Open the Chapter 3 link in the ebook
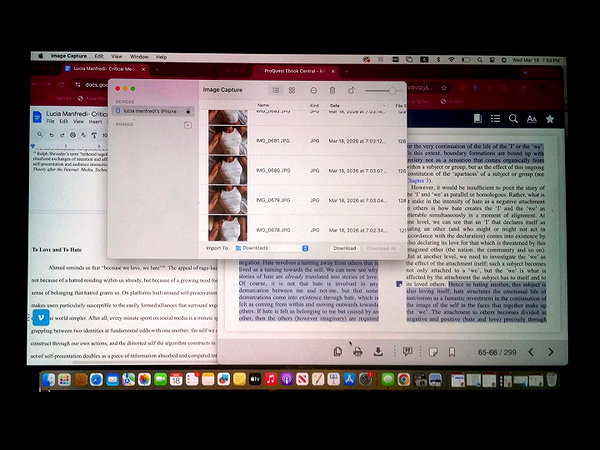Image resolution: width=600 pixels, height=450 pixels. (417, 181)
